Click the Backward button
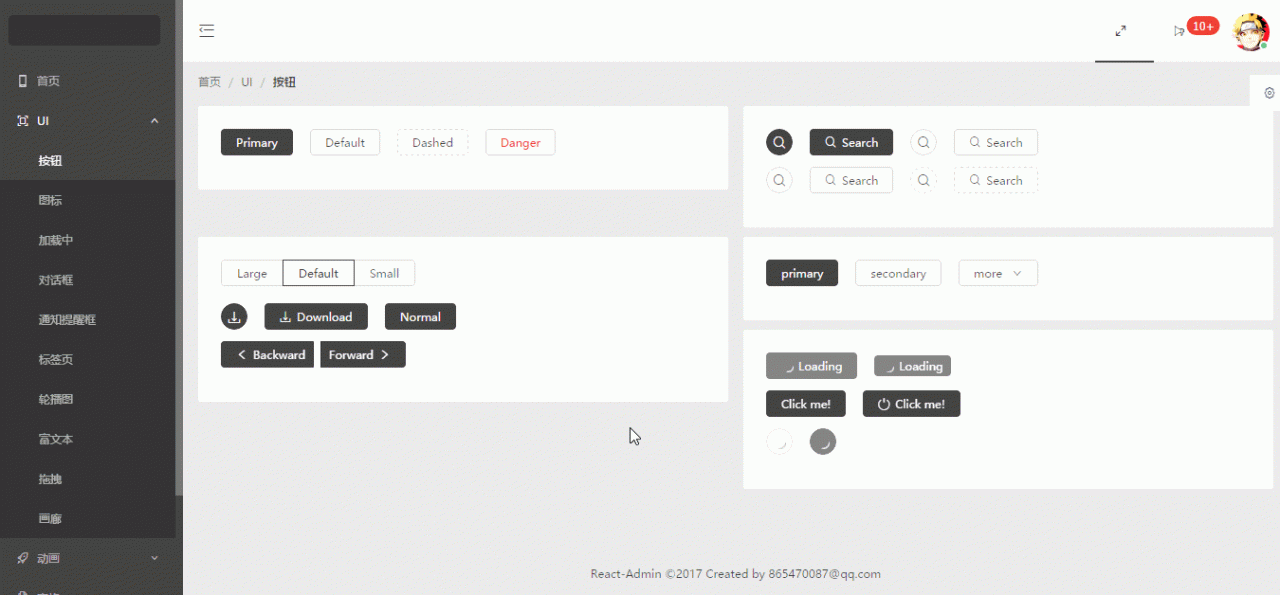 coord(268,355)
